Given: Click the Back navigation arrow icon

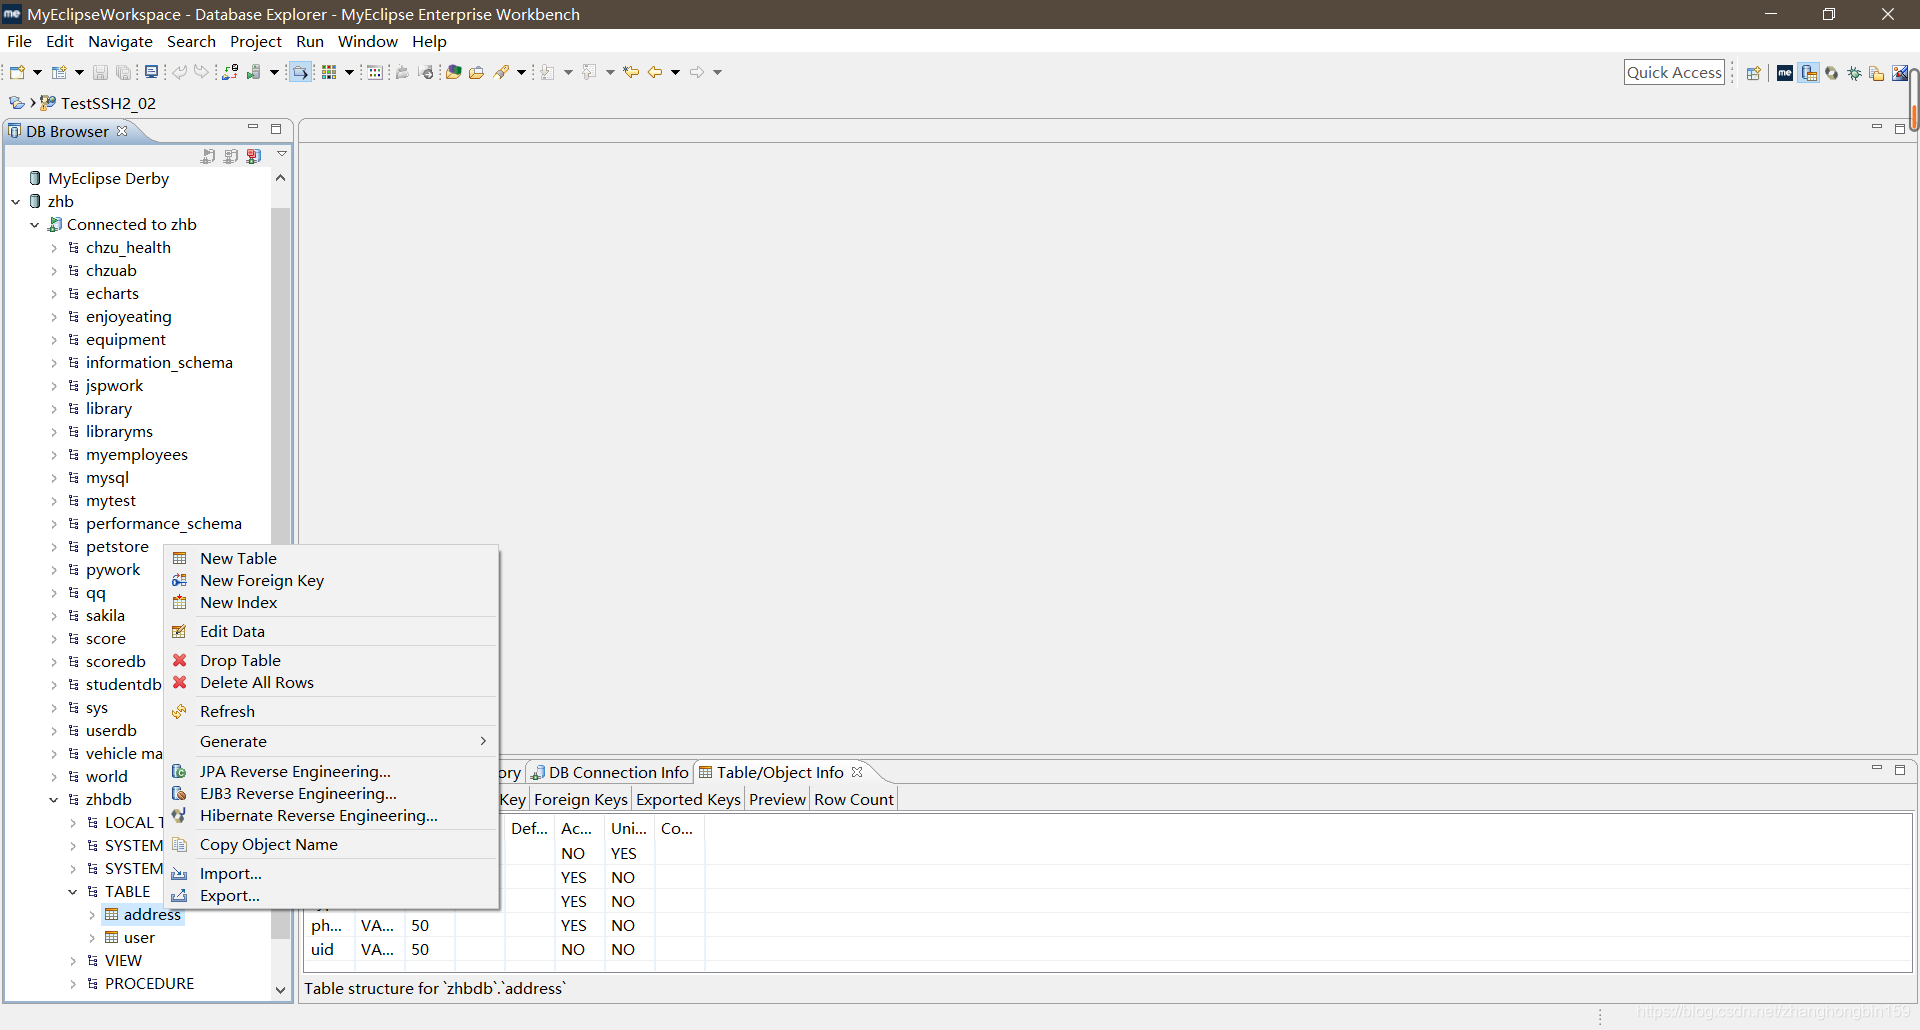Looking at the screenshot, I should click(655, 72).
